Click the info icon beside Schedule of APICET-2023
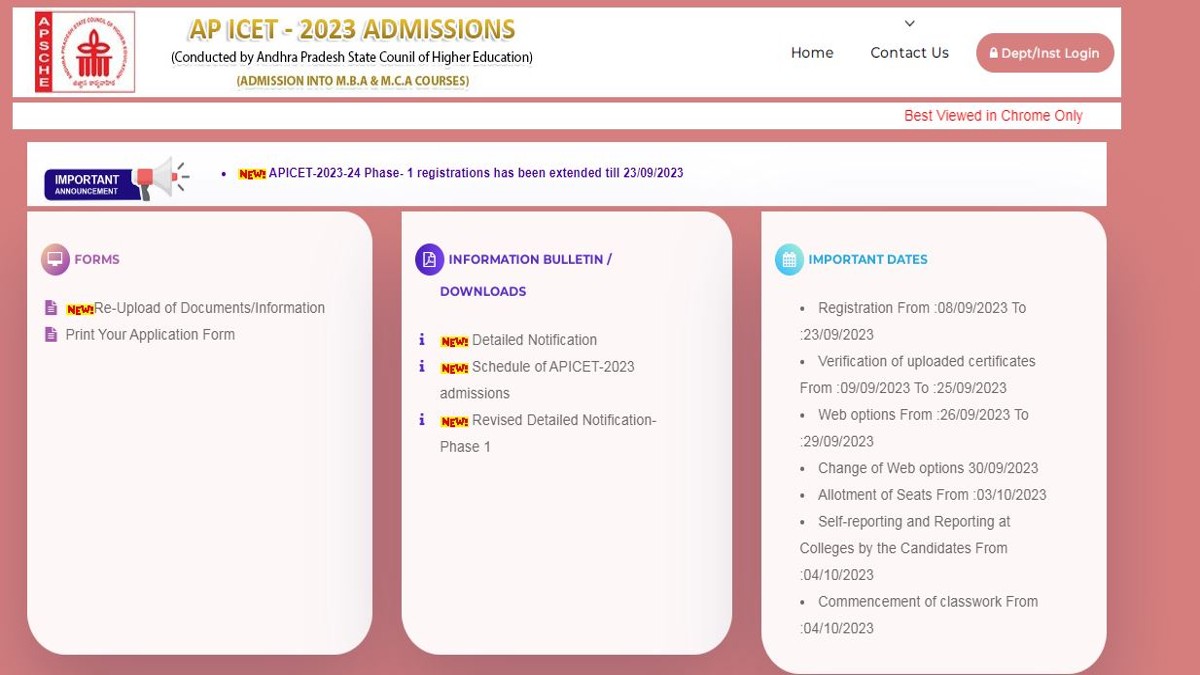Image resolution: width=1200 pixels, height=675 pixels. tap(422, 367)
